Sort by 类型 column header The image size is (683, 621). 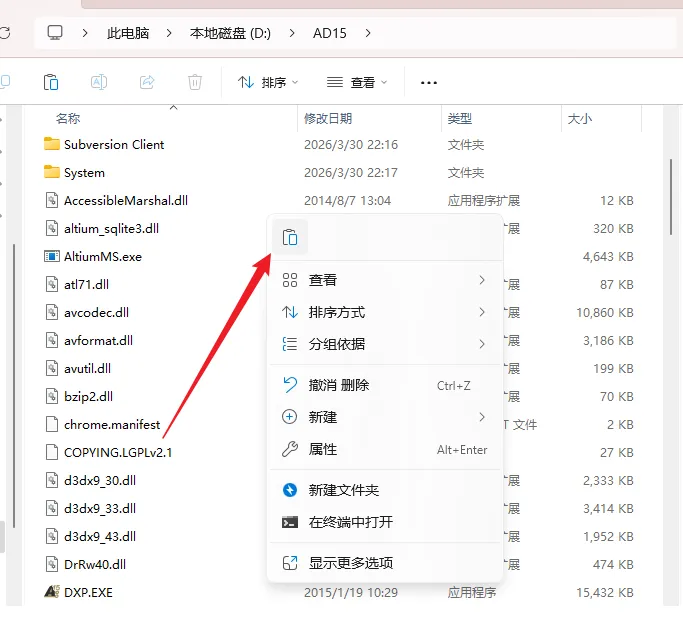click(460, 118)
